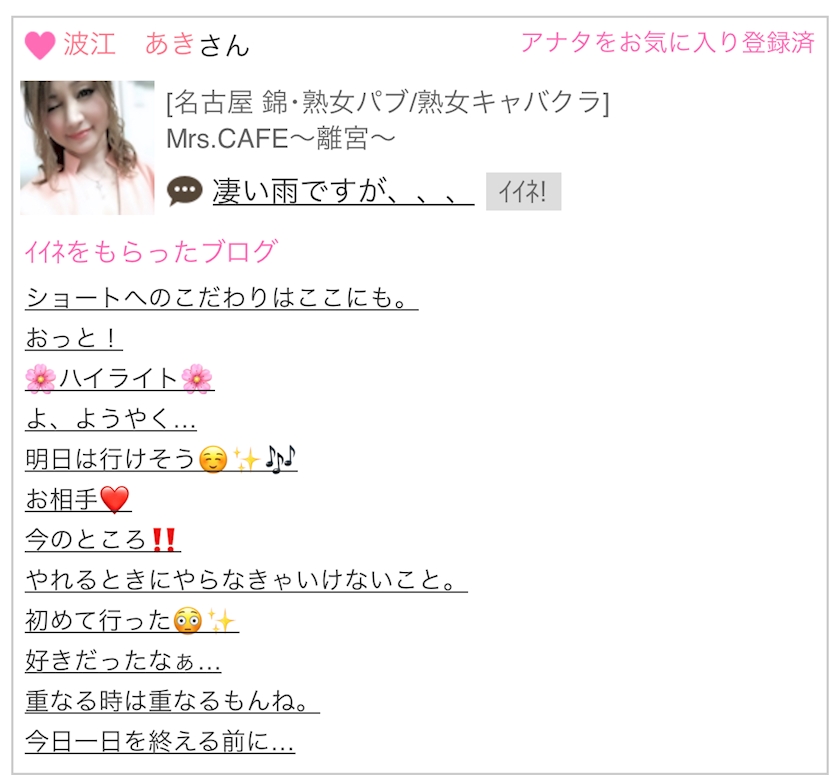Open the ハイライト blog with flower icons
Viewport: 840px width, 775px height.
pos(119,379)
